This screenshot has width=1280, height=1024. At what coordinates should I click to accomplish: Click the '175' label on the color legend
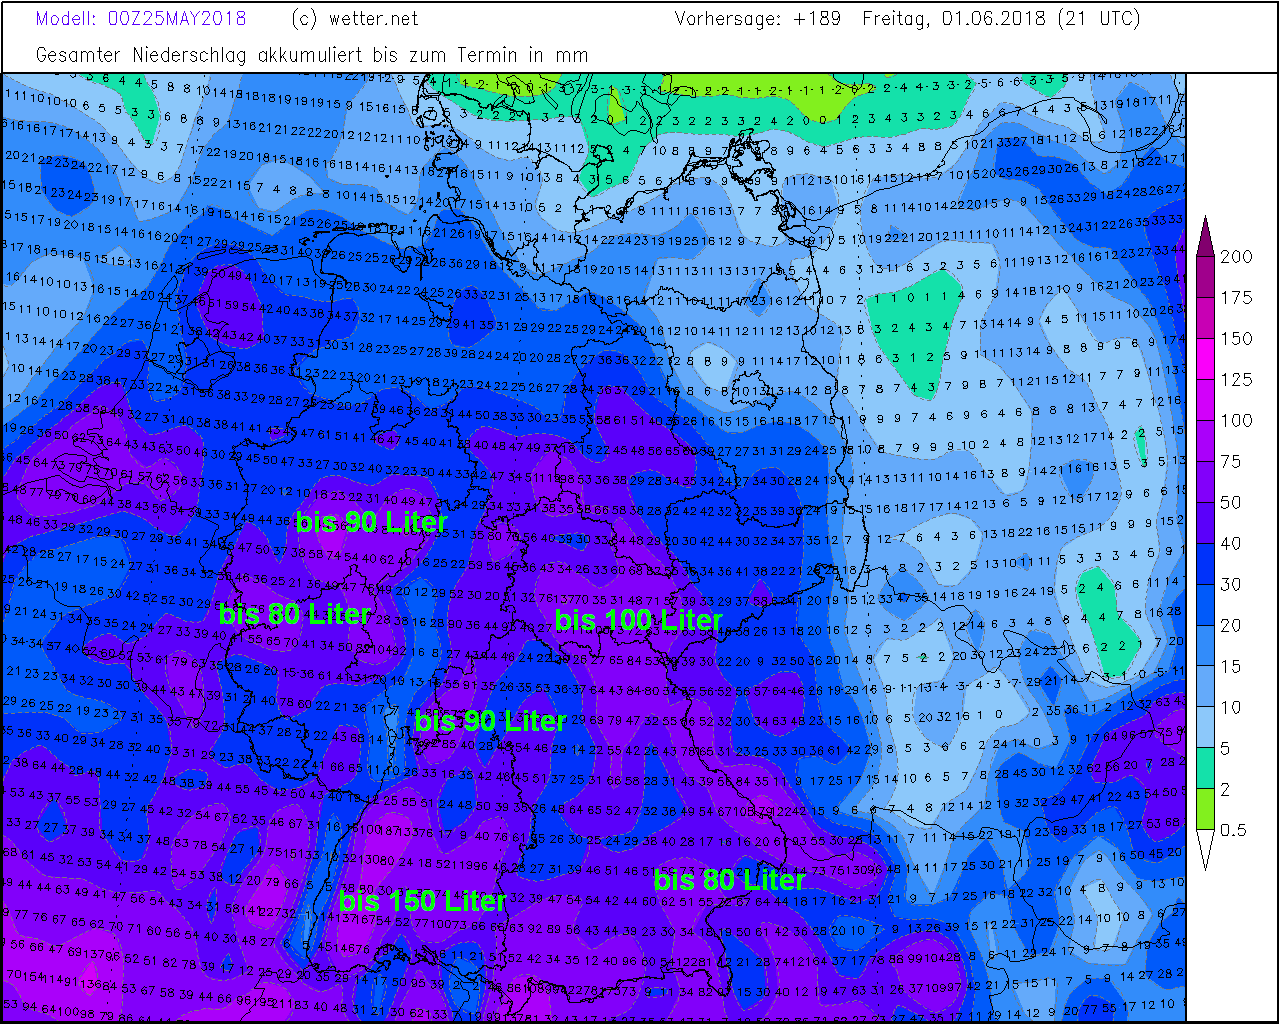pos(1236,298)
